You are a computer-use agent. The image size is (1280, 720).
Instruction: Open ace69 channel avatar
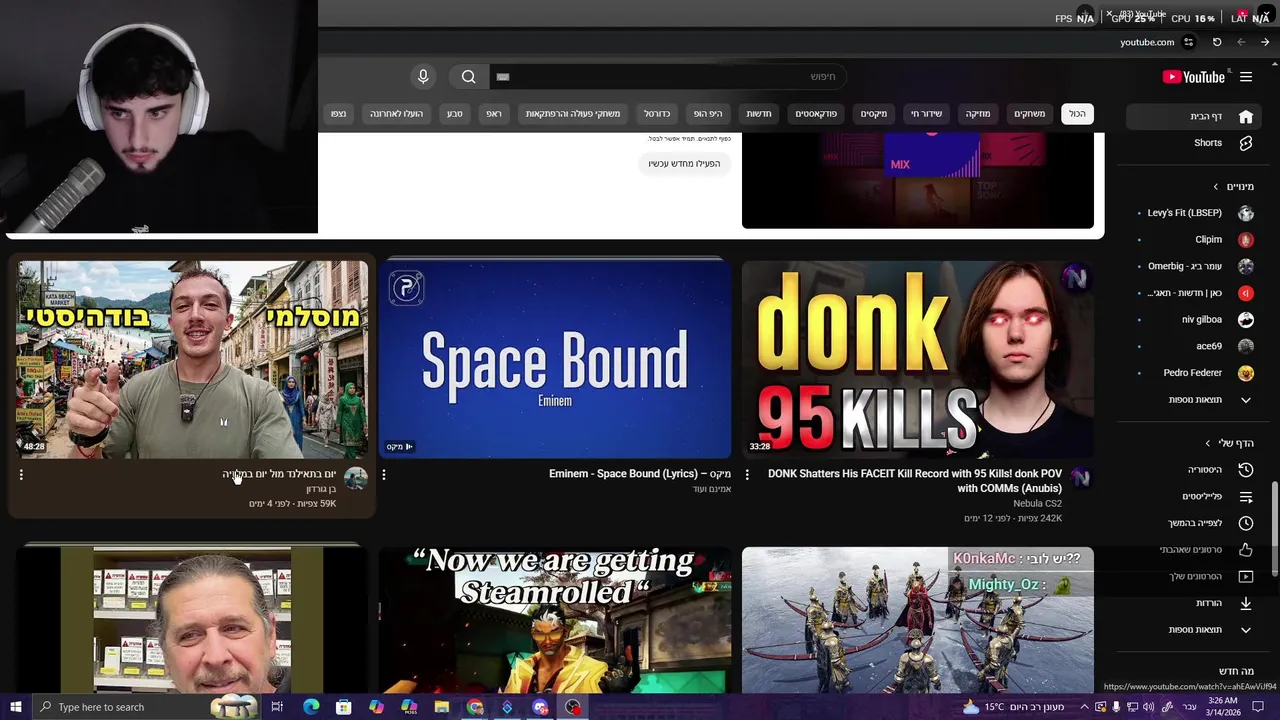coord(1246,346)
